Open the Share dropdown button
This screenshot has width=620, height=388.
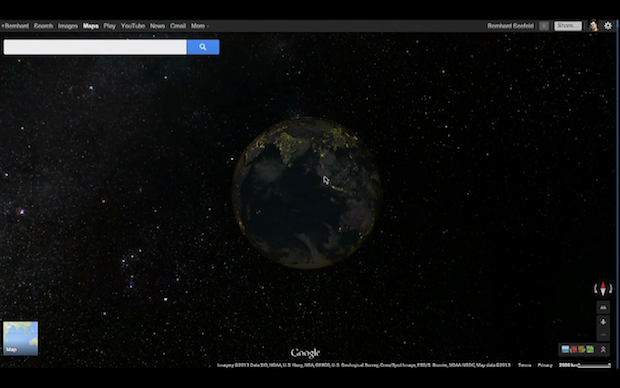pyautogui.click(x=568, y=26)
